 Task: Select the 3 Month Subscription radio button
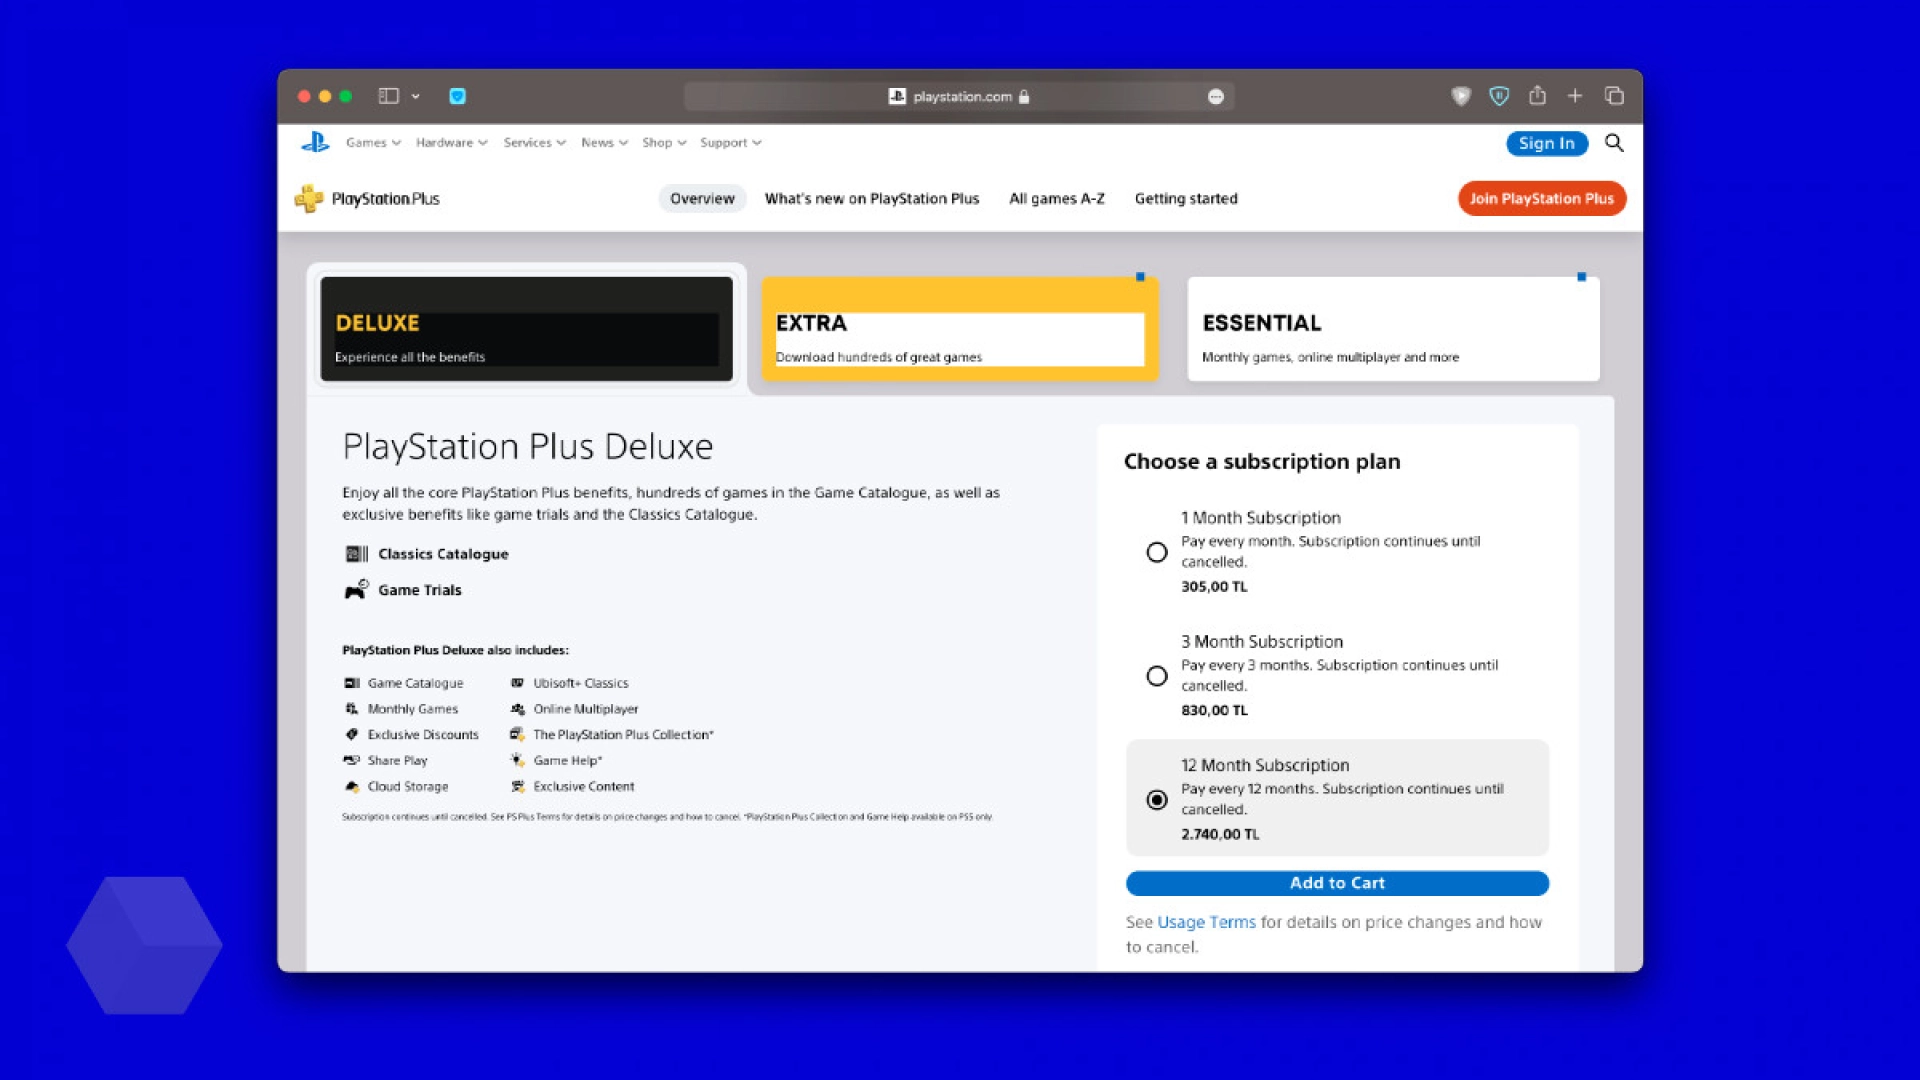(x=1157, y=676)
